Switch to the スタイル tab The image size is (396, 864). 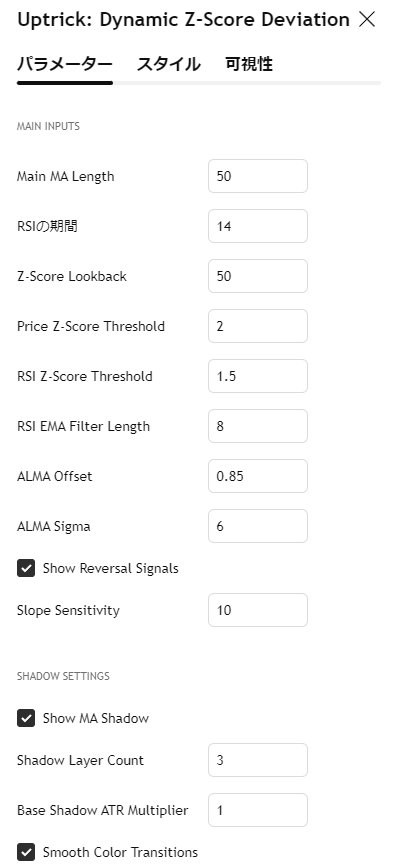pyautogui.click(x=169, y=64)
